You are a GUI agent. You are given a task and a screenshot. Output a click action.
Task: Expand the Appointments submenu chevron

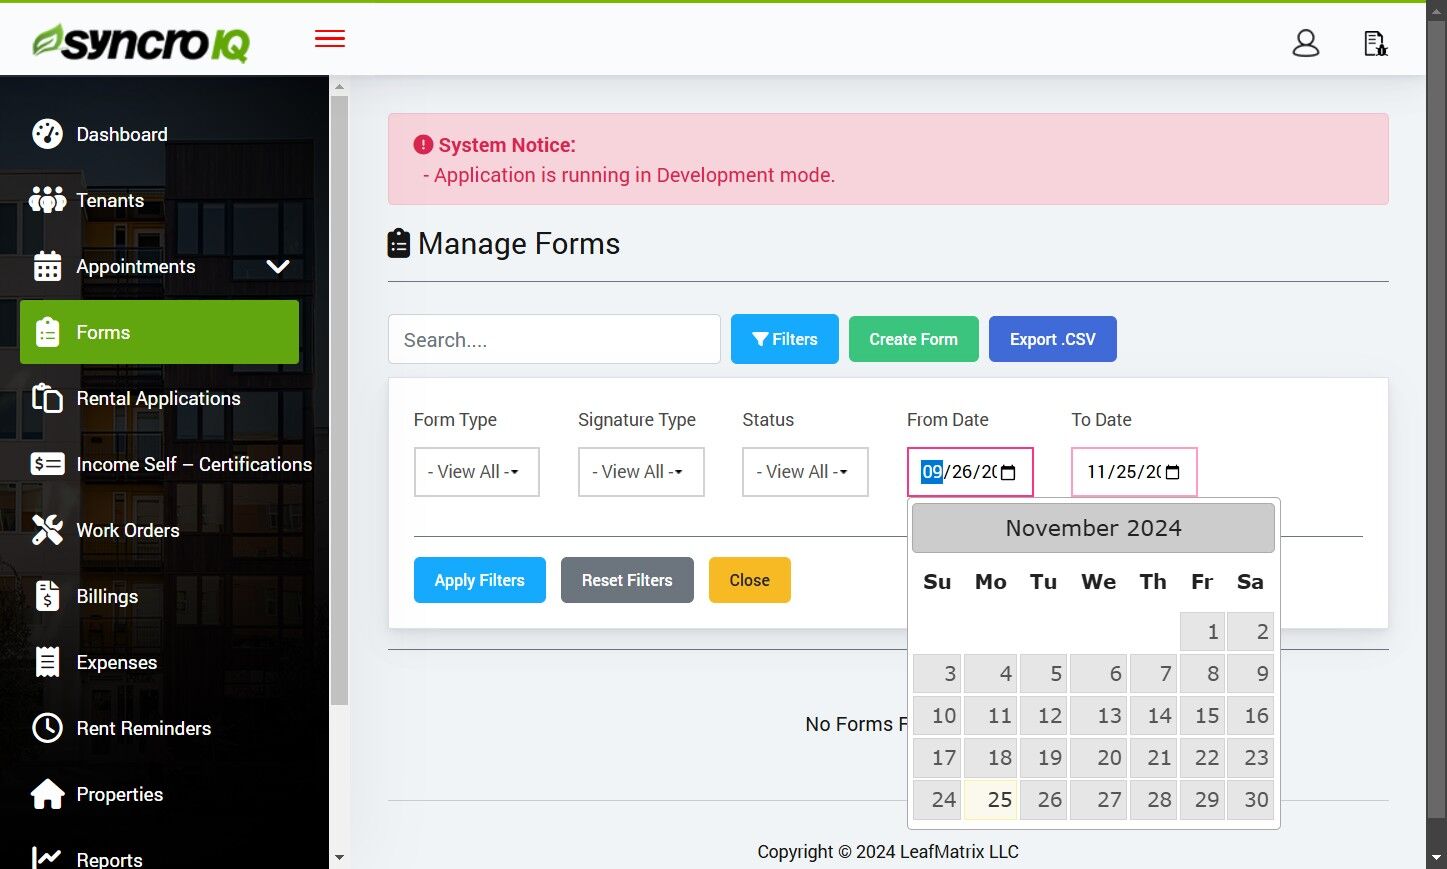[x=278, y=266]
